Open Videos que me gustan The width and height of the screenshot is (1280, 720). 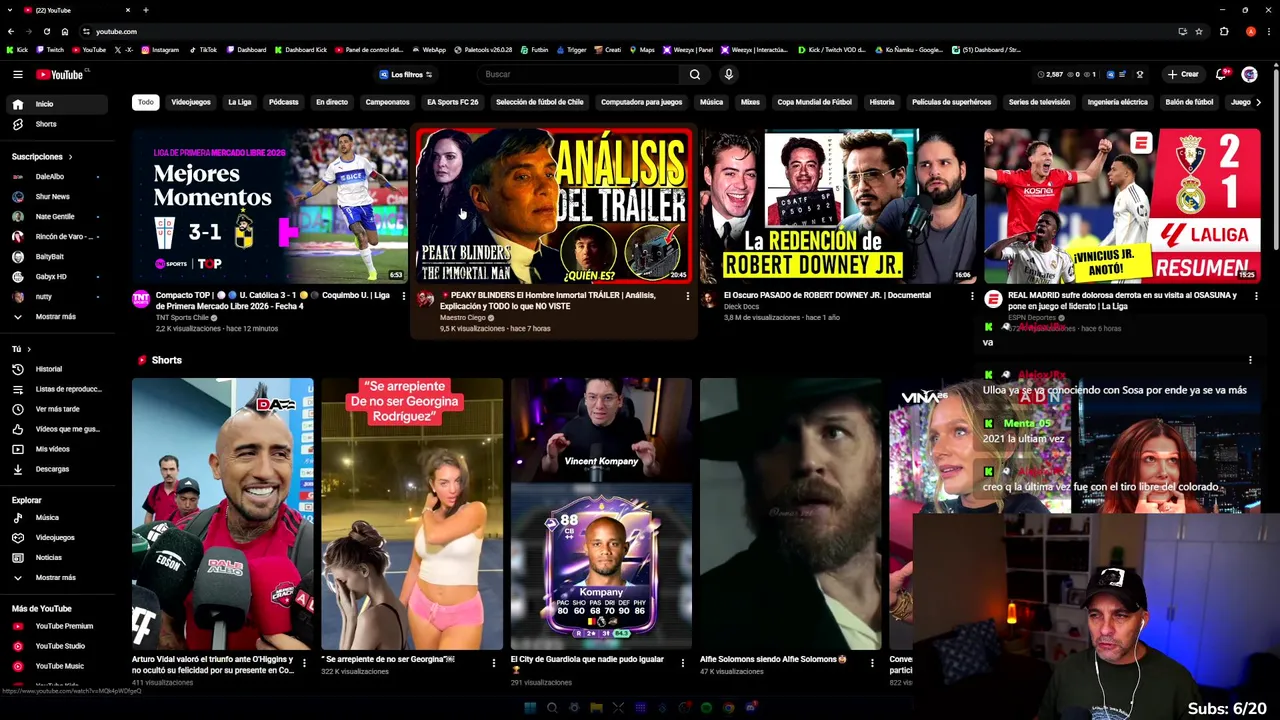(58, 429)
